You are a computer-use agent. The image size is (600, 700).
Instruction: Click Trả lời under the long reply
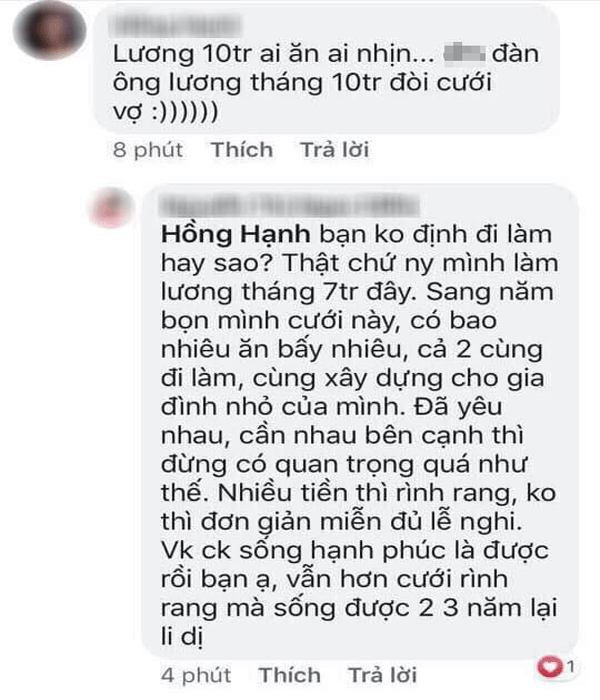pos(383,675)
